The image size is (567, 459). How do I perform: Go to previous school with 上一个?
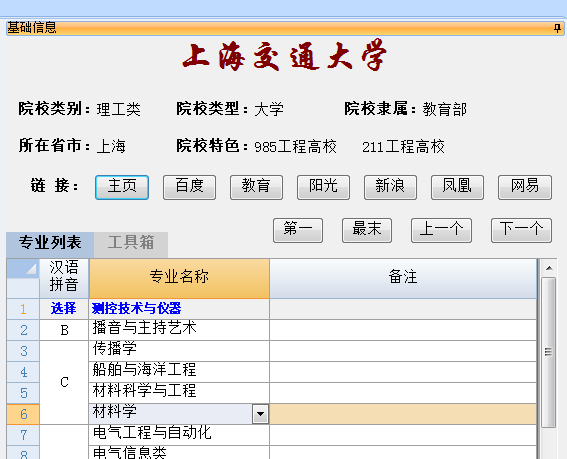441,230
